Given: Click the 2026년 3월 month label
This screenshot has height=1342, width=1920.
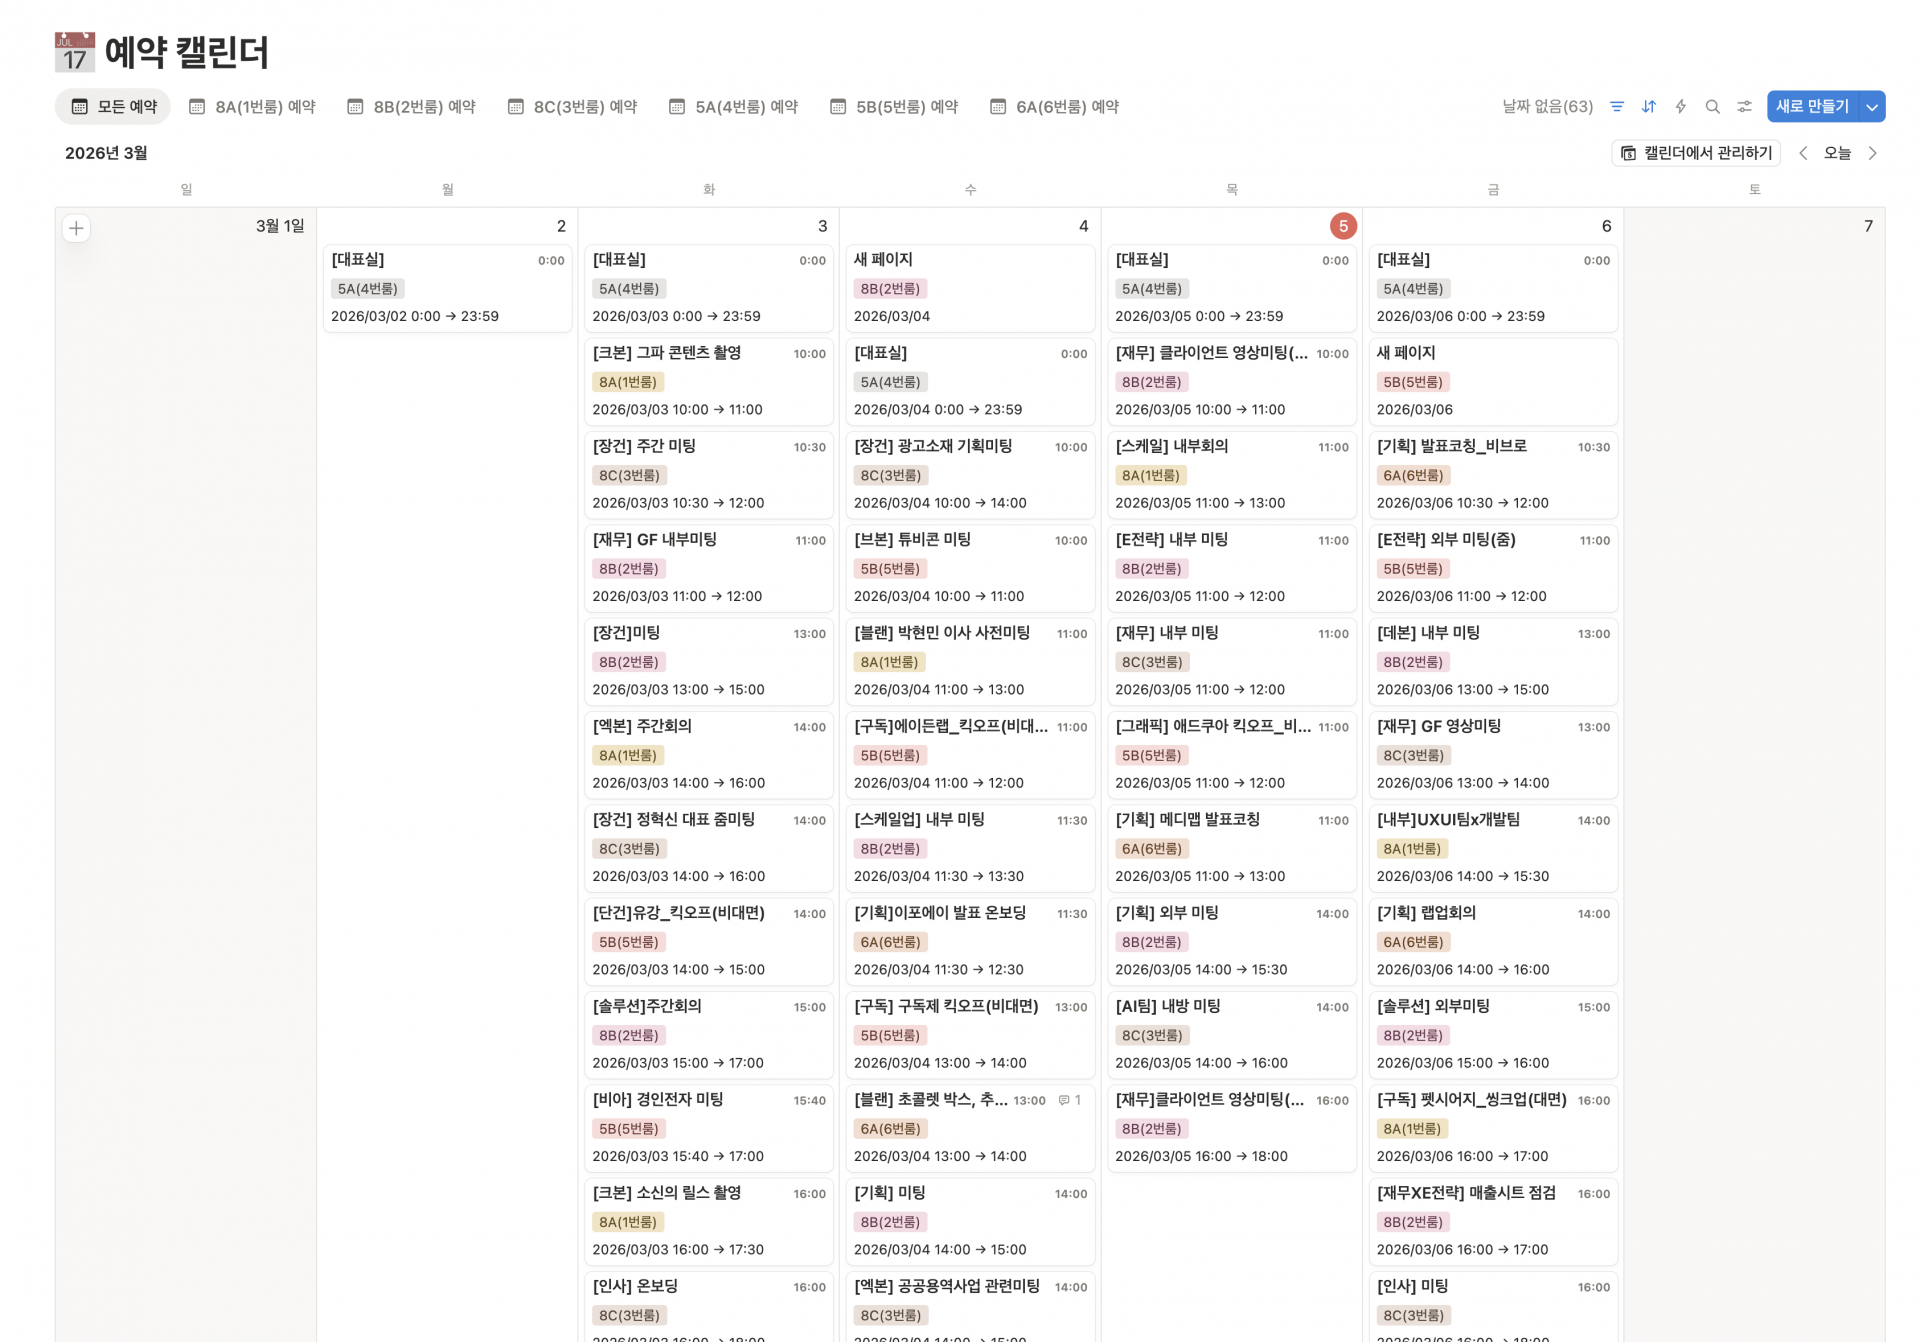Looking at the screenshot, I should click(x=106, y=153).
